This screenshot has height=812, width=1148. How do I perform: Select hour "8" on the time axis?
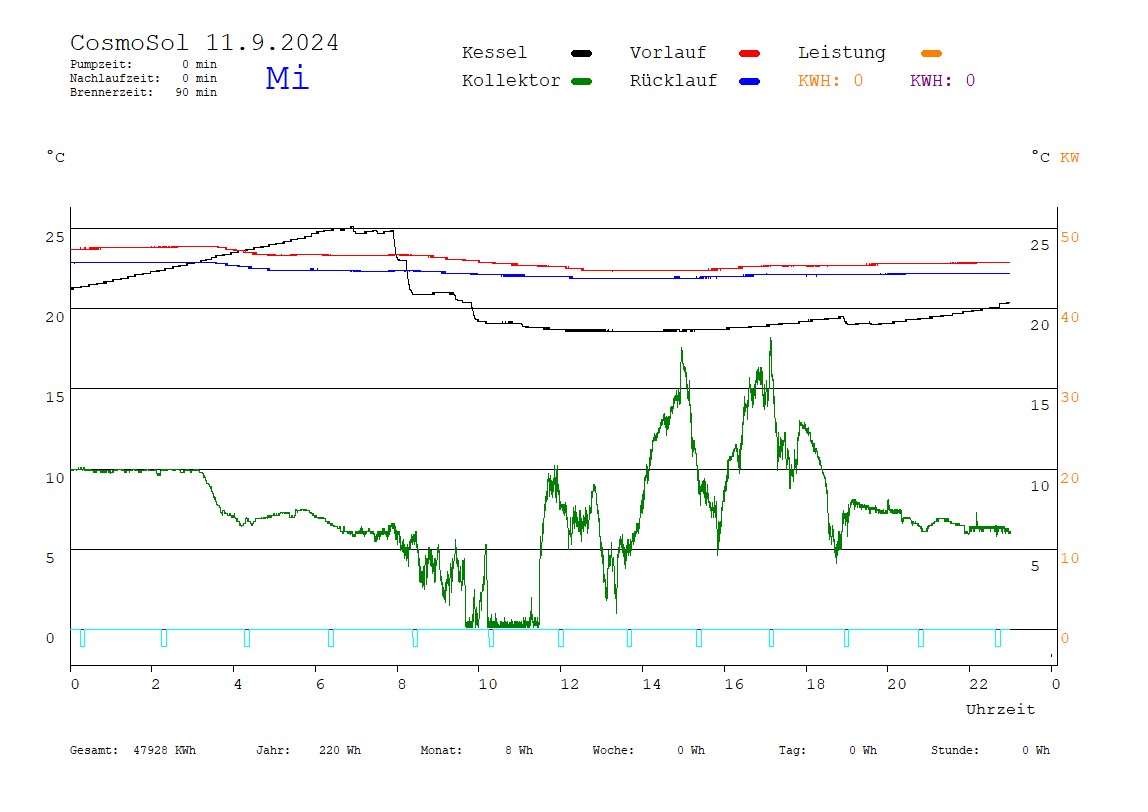[402, 685]
